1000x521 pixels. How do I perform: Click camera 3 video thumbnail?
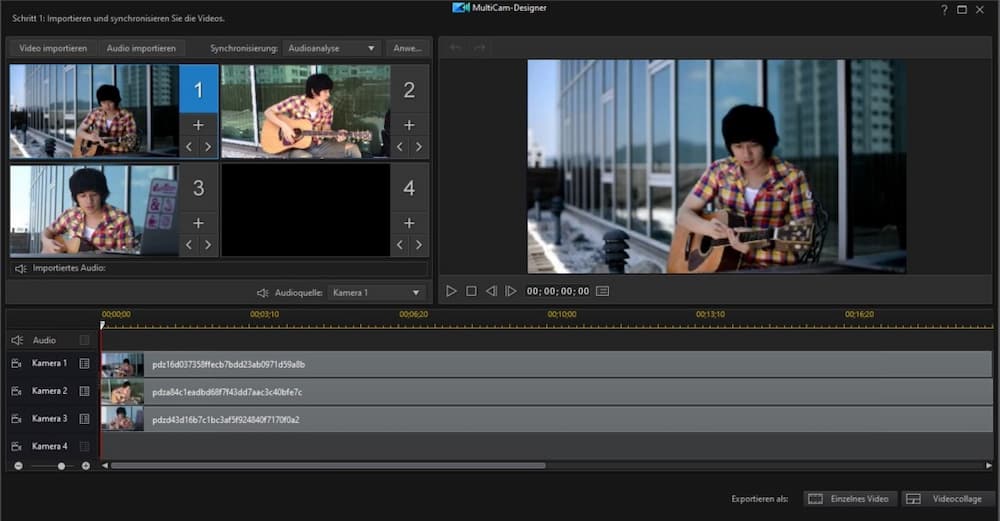point(94,210)
